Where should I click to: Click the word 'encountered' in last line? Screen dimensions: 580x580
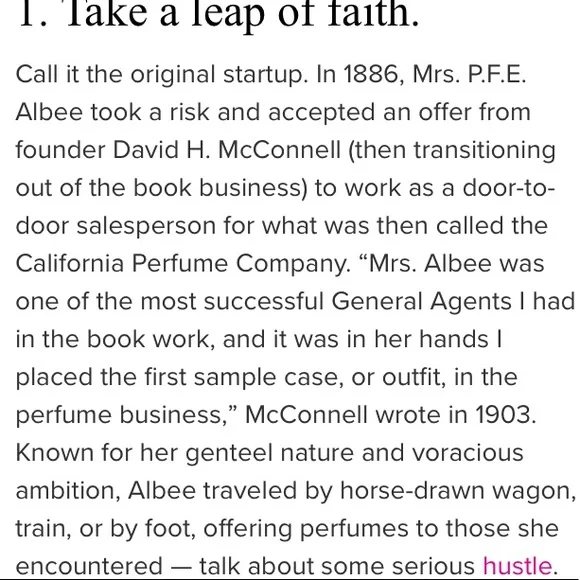pos(89,566)
